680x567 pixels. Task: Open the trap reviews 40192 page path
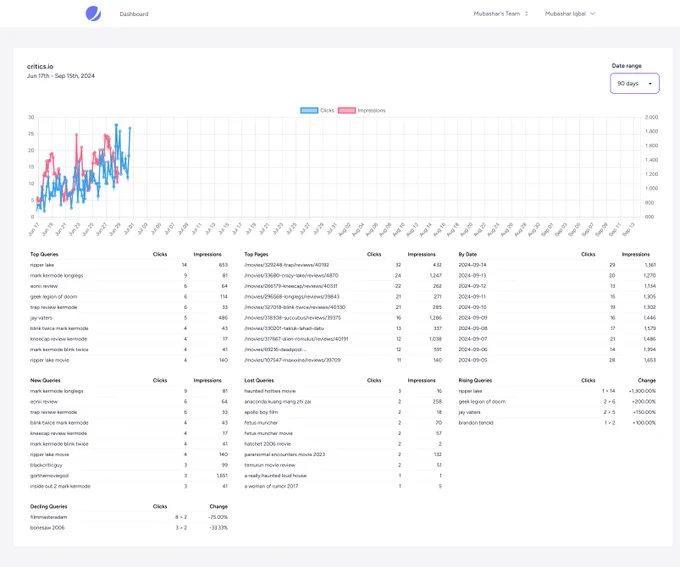(287, 265)
